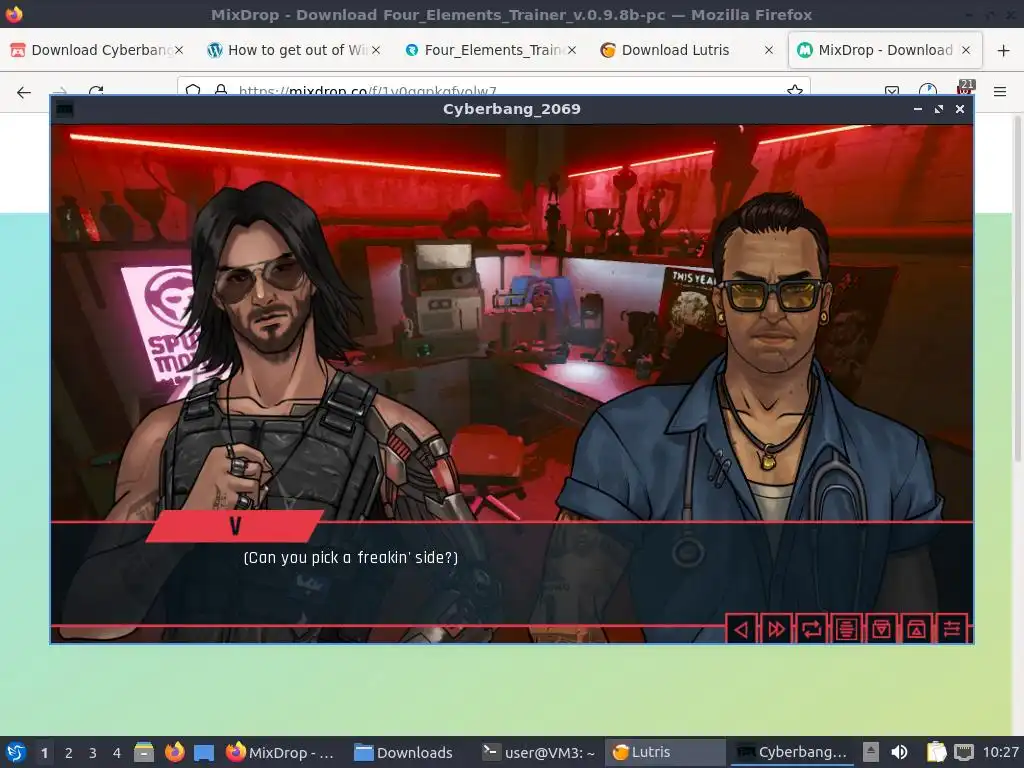
Task: Open the Save game icon
Action: pyautogui.click(x=882, y=630)
